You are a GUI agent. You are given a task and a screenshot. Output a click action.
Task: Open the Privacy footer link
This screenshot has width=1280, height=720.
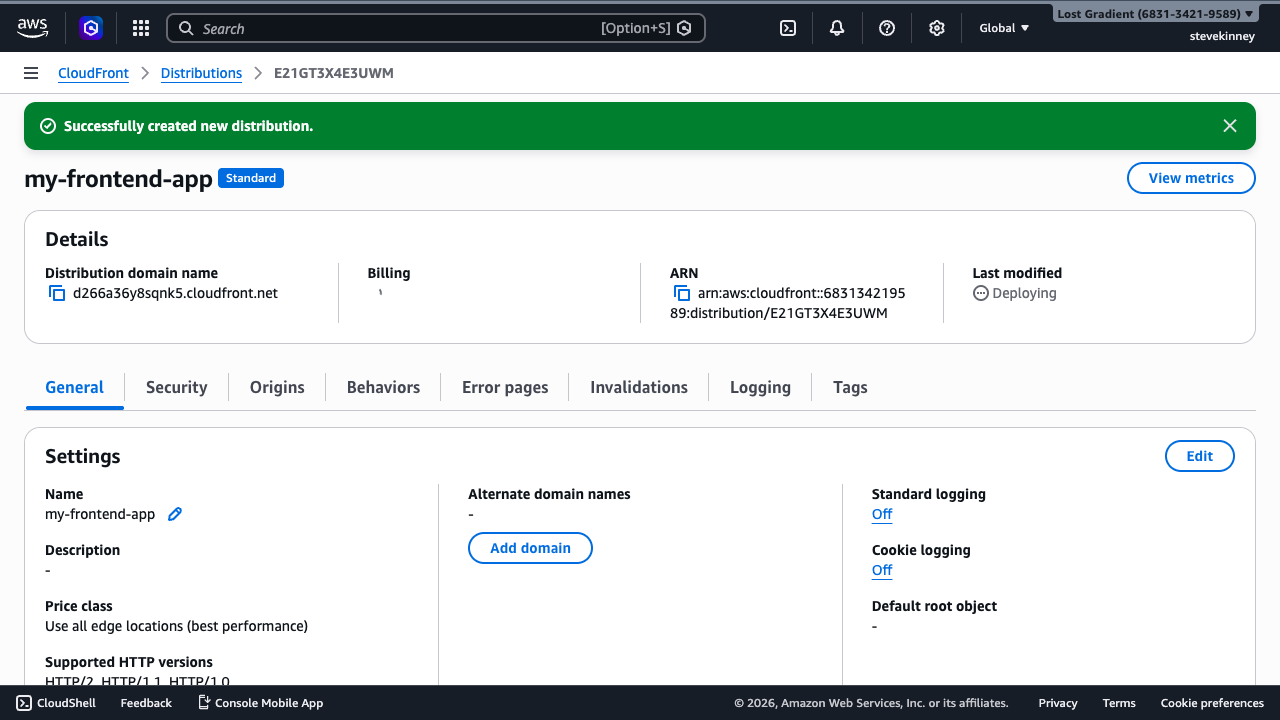click(x=1058, y=703)
